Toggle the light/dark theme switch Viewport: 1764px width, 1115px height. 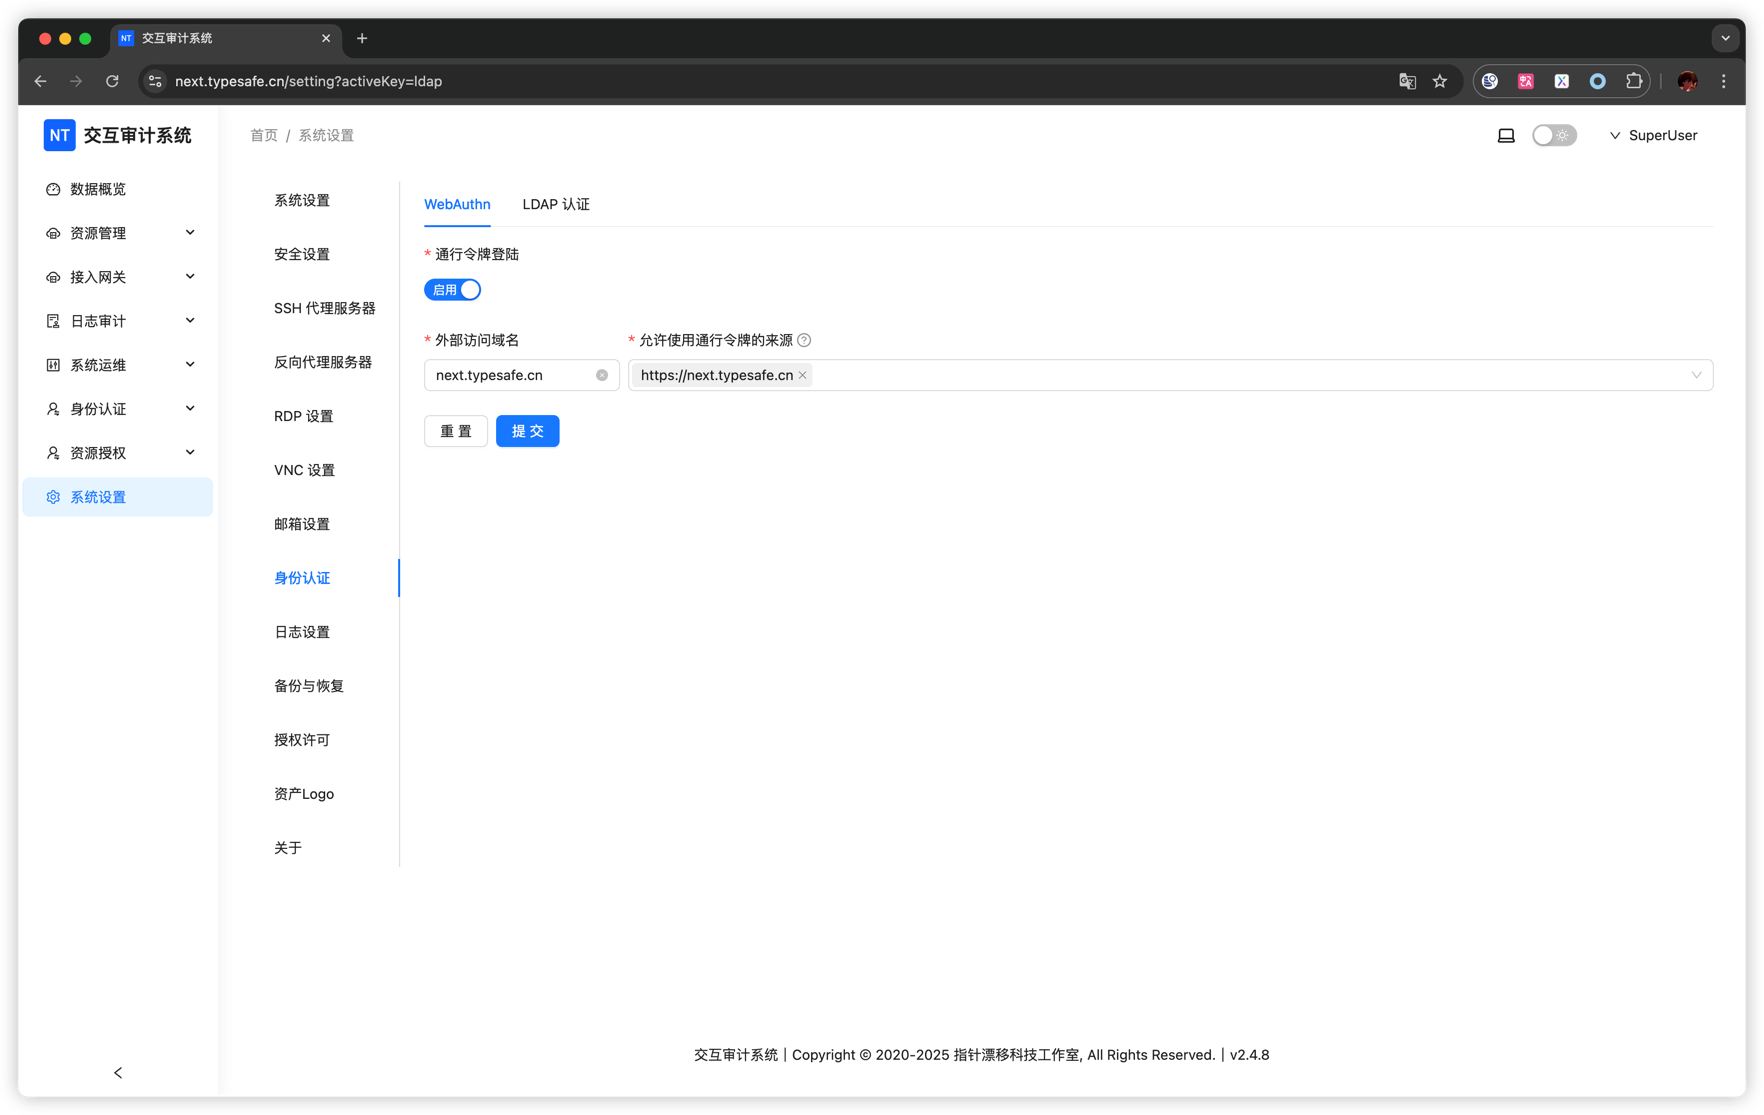pyautogui.click(x=1554, y=135)
